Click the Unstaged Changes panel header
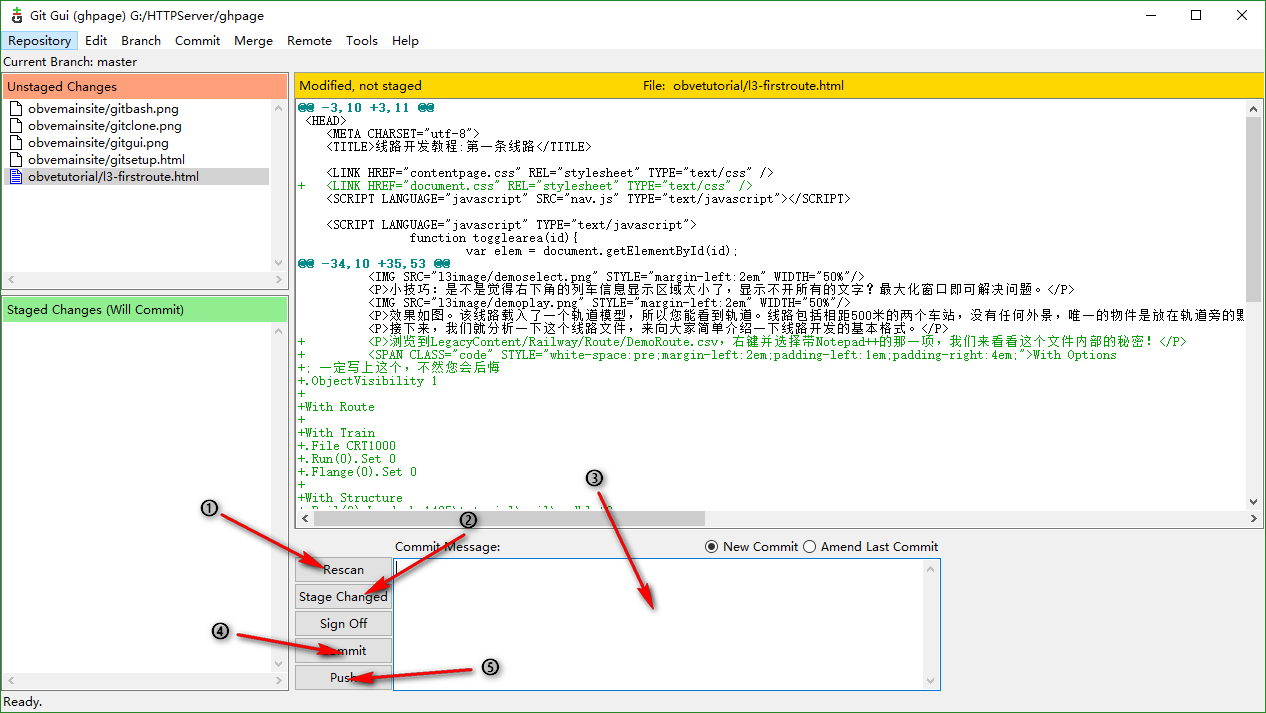 (145, 87)
